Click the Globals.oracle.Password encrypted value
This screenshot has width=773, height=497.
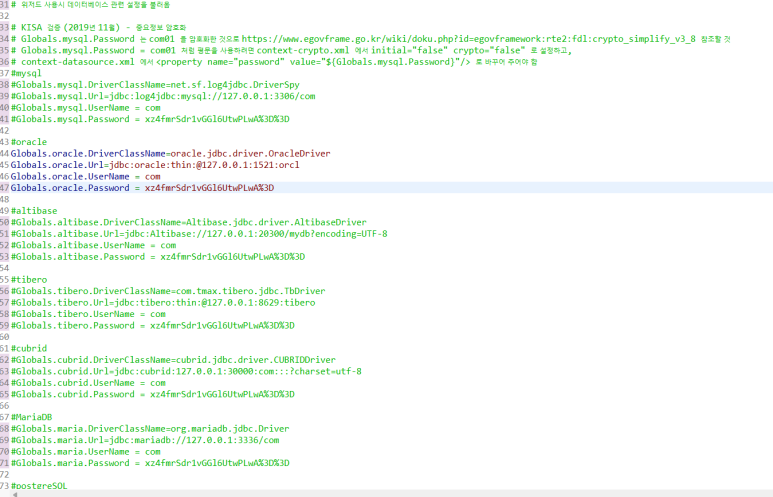tap(210, 188)
